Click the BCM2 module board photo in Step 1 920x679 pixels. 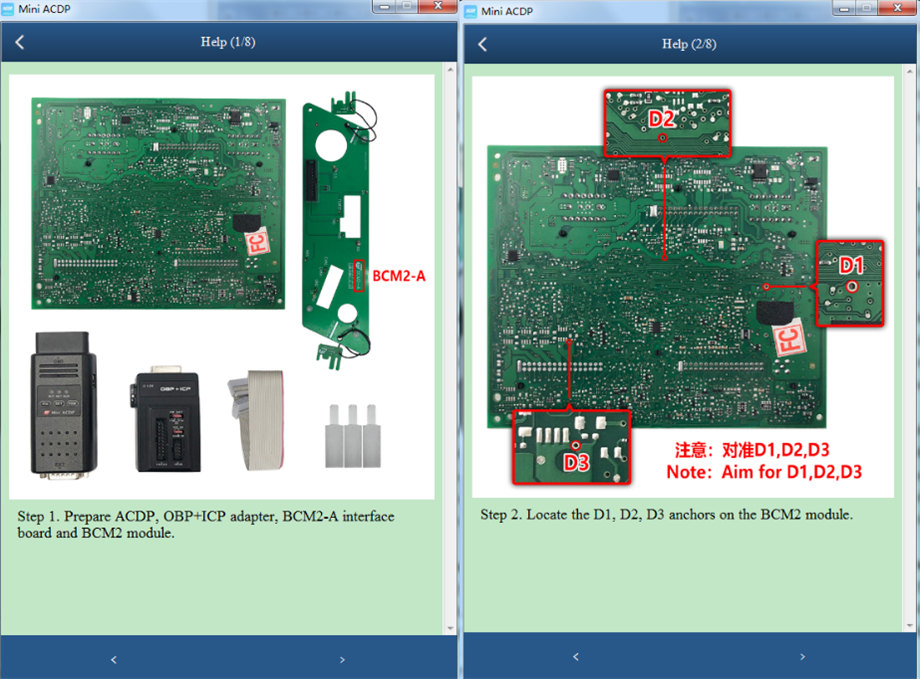pos(158,204)
